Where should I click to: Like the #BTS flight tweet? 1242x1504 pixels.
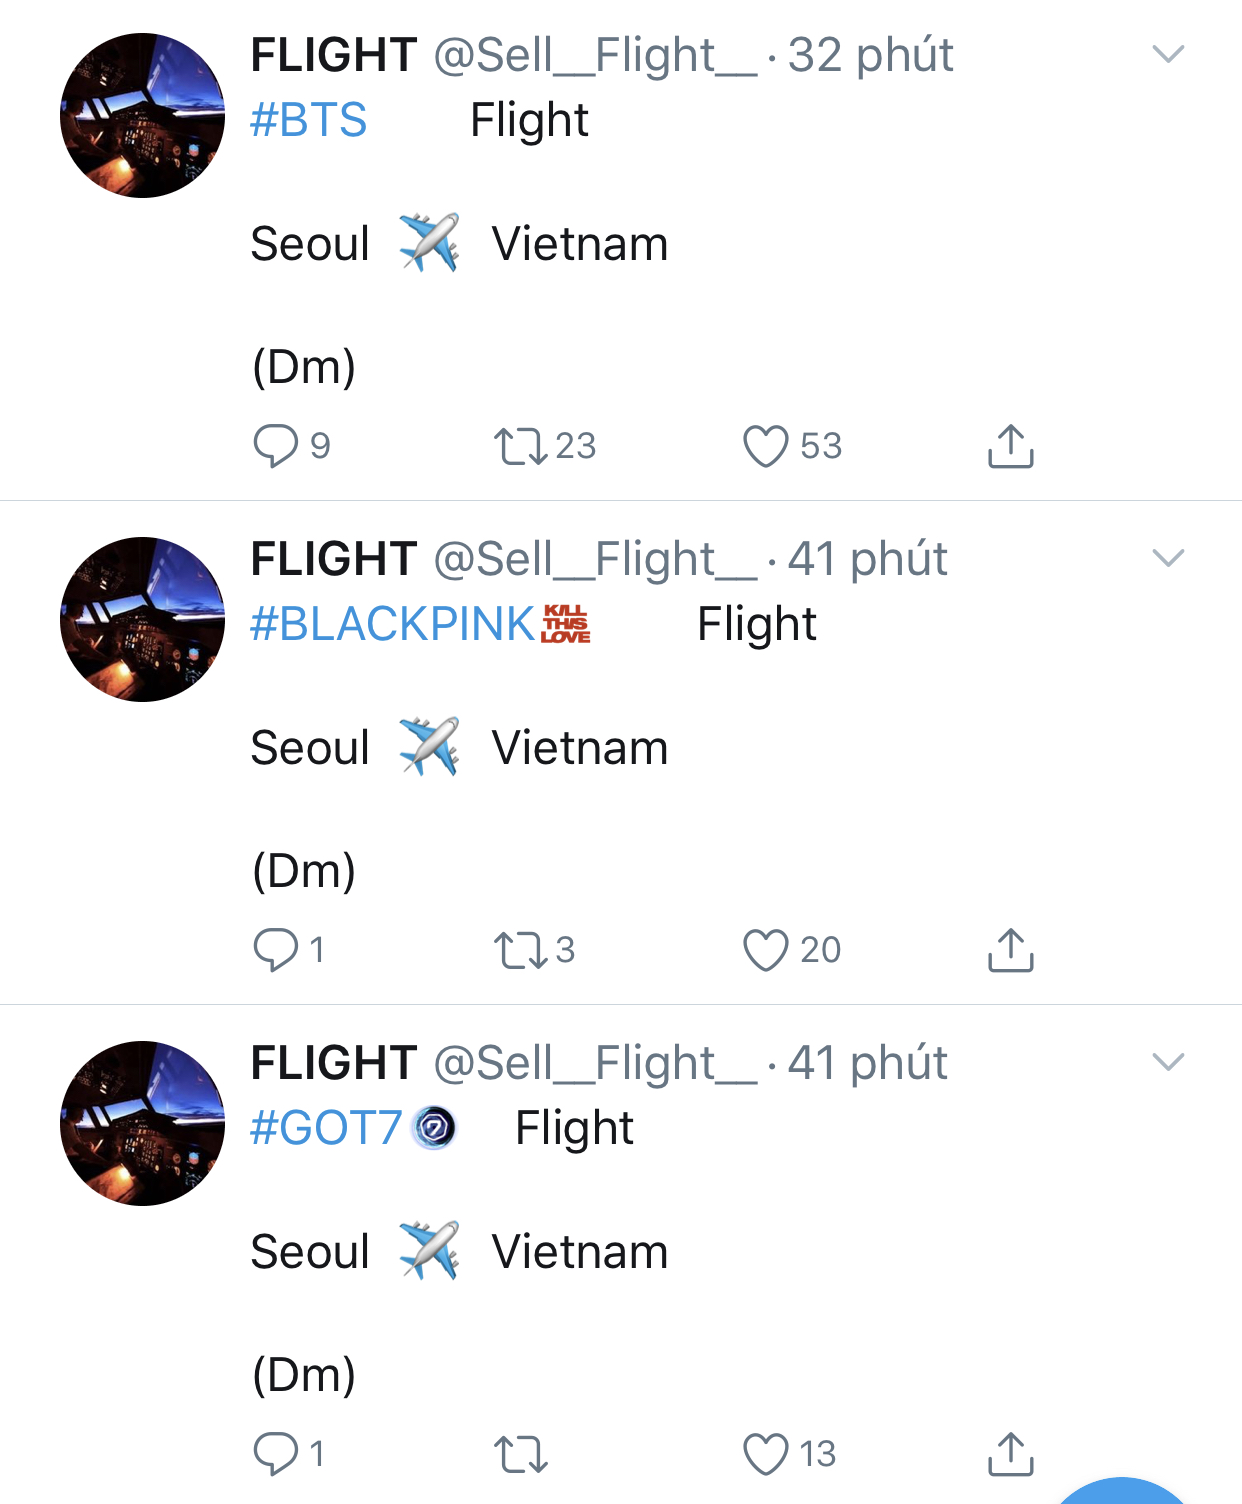pyautogui.click(x=766, y=446)
